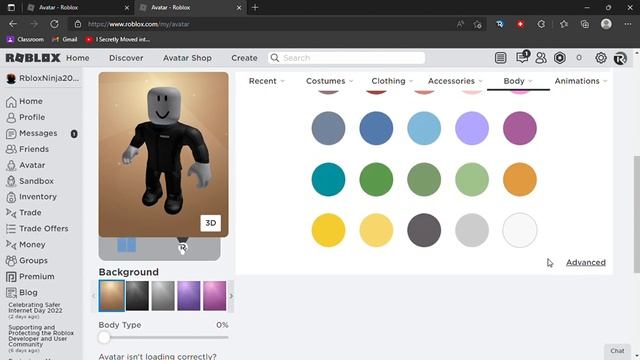Click the browser back arrow
The width and height of the screenshot is (640, 360).
tap(13, 24)
